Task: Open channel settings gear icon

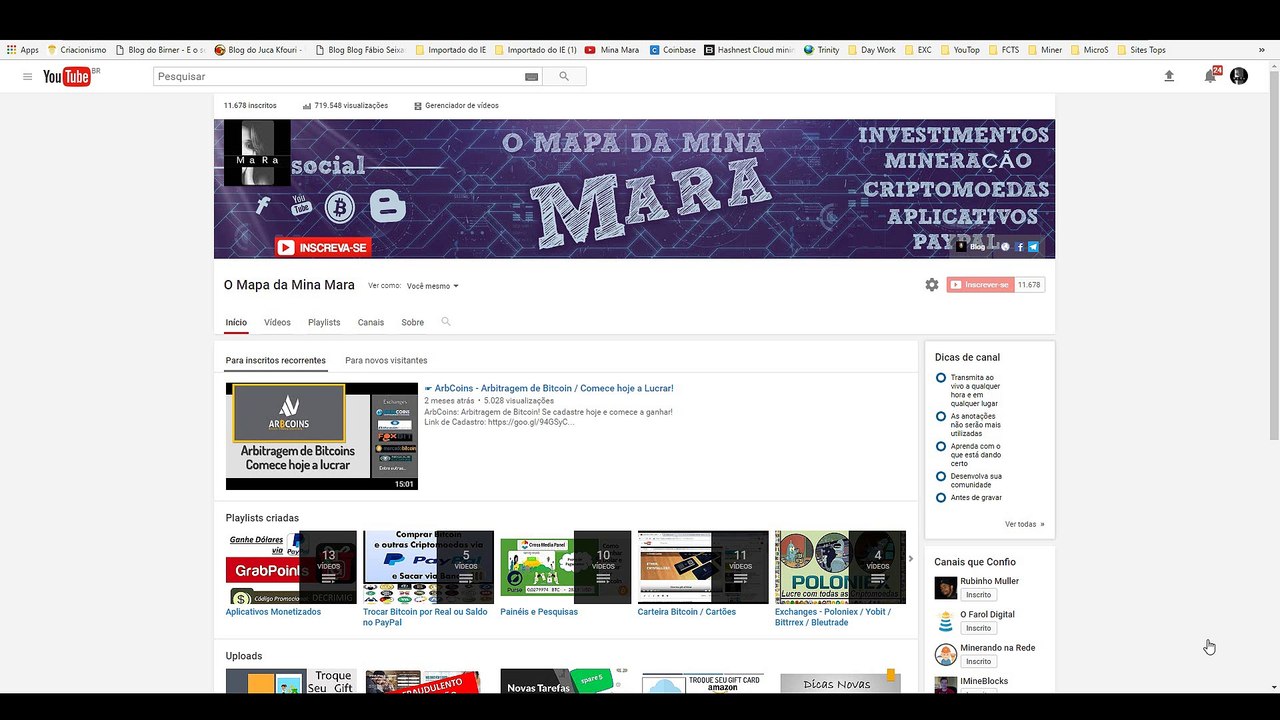Action: point(932,285)
